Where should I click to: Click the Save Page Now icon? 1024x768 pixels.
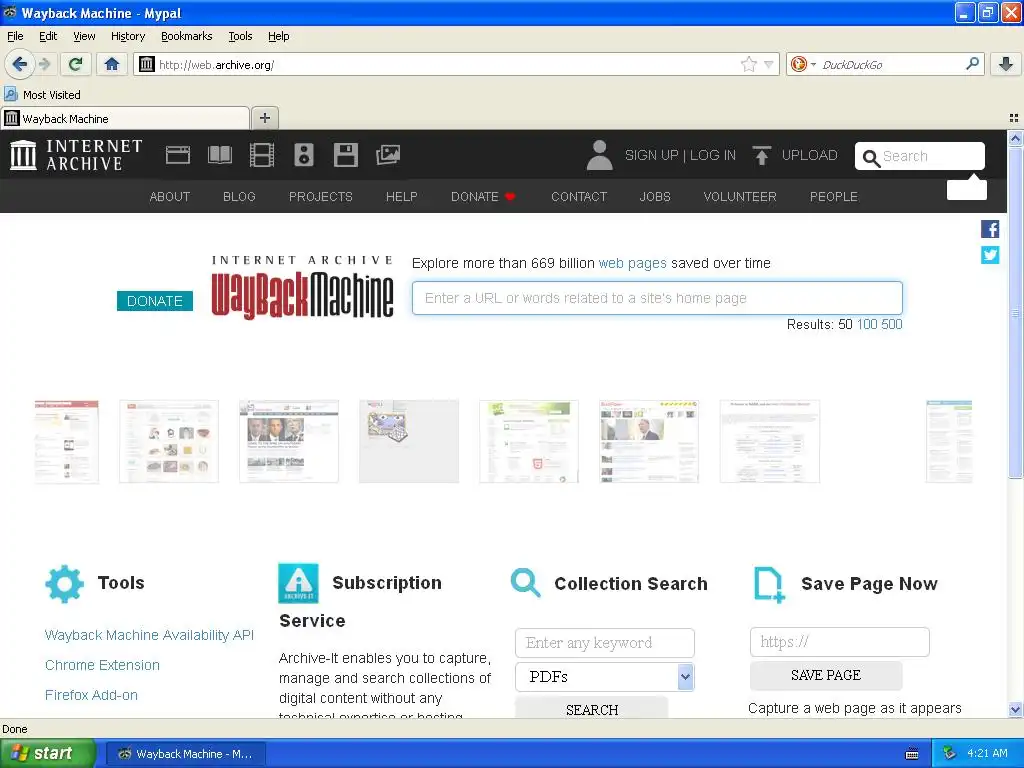click(x=769, y=584)
